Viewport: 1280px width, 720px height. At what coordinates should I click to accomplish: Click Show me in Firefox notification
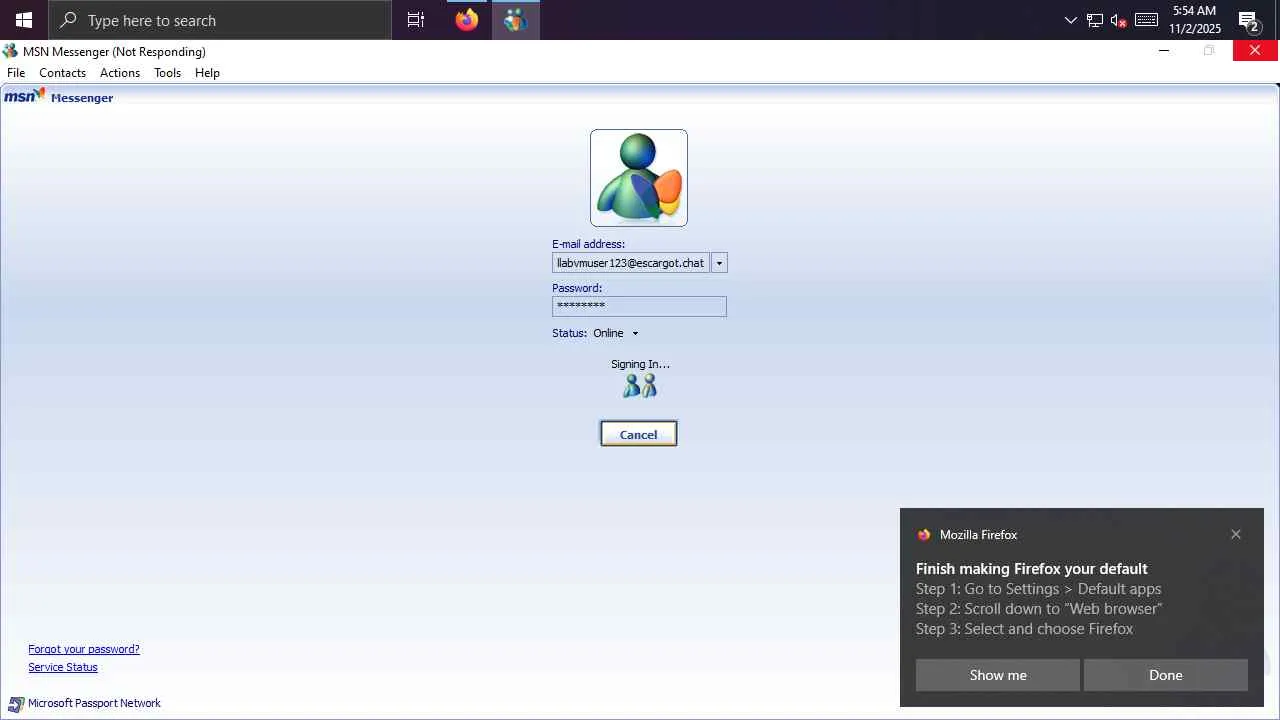[998, 675]
